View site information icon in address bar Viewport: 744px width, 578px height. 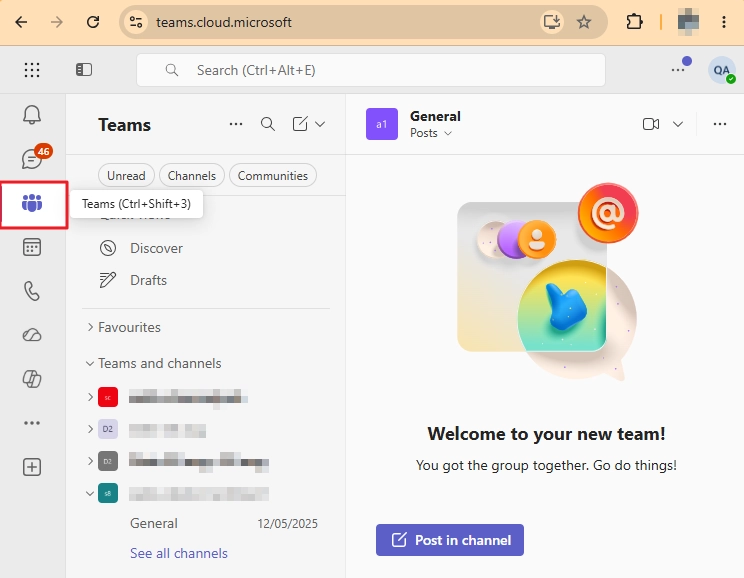tap(136, 22)
